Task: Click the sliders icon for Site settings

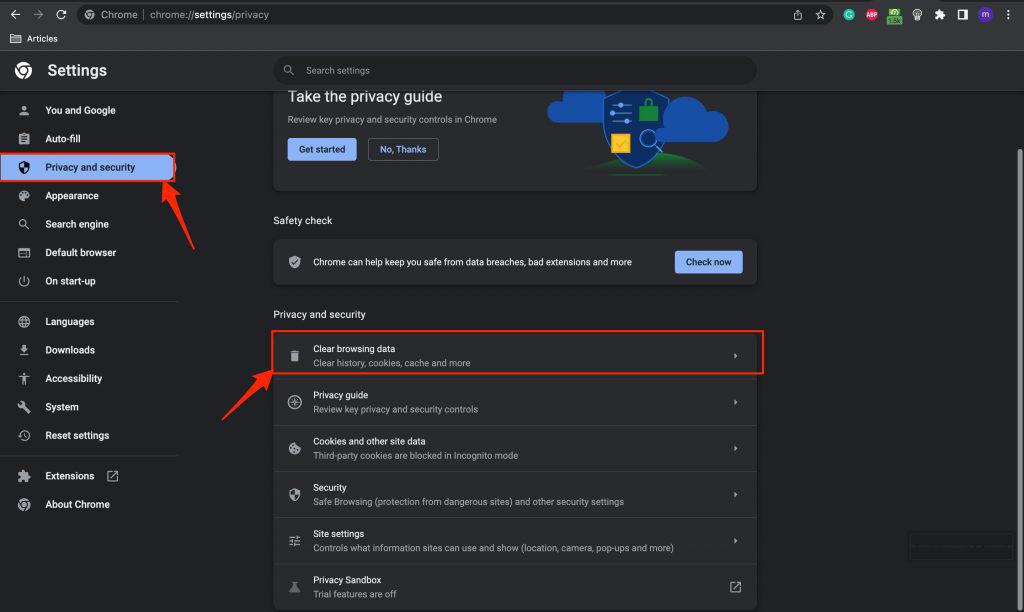Action: click(295, 541)
